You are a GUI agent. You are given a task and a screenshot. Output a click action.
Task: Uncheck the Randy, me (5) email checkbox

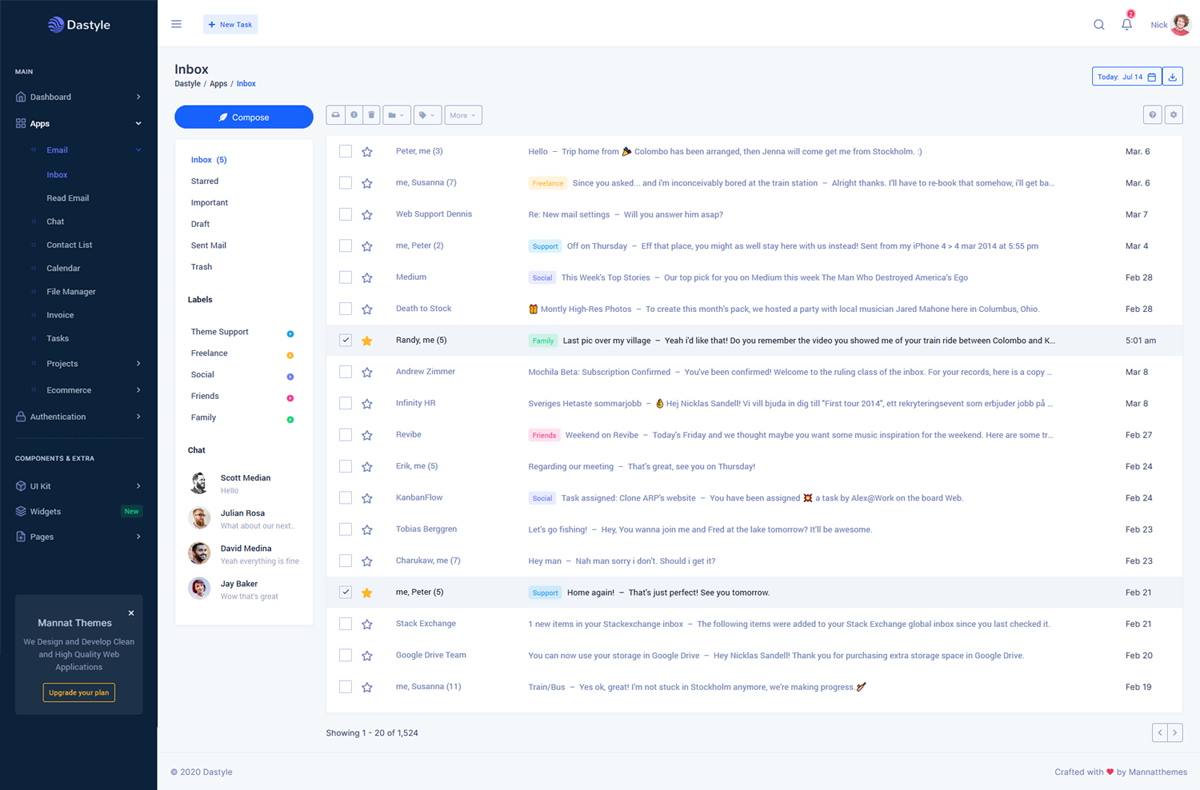(x=345, y=341)
